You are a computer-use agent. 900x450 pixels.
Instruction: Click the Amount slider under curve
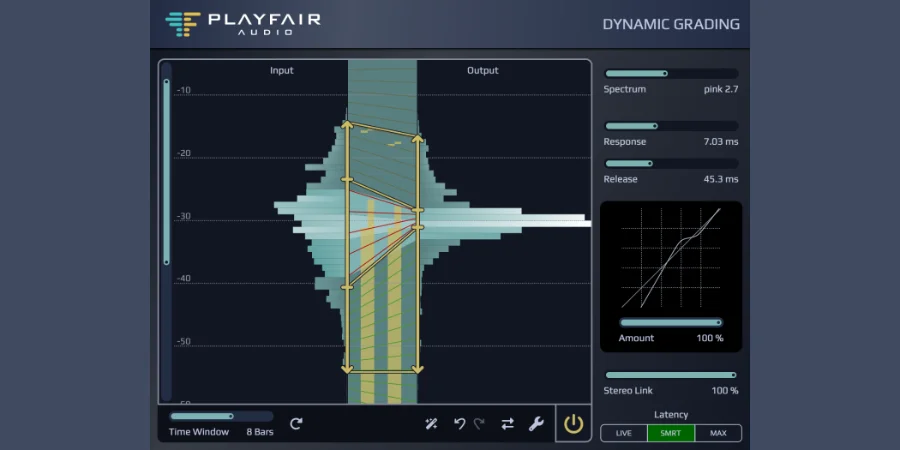point(671,322)
